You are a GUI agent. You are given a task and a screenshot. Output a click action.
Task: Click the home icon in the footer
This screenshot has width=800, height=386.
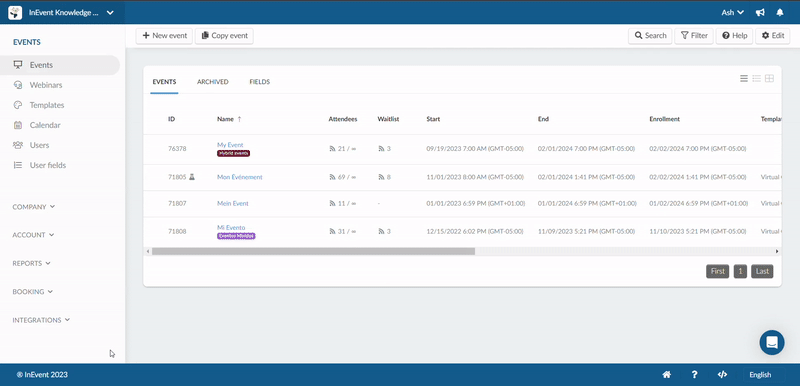pos(666,375)
